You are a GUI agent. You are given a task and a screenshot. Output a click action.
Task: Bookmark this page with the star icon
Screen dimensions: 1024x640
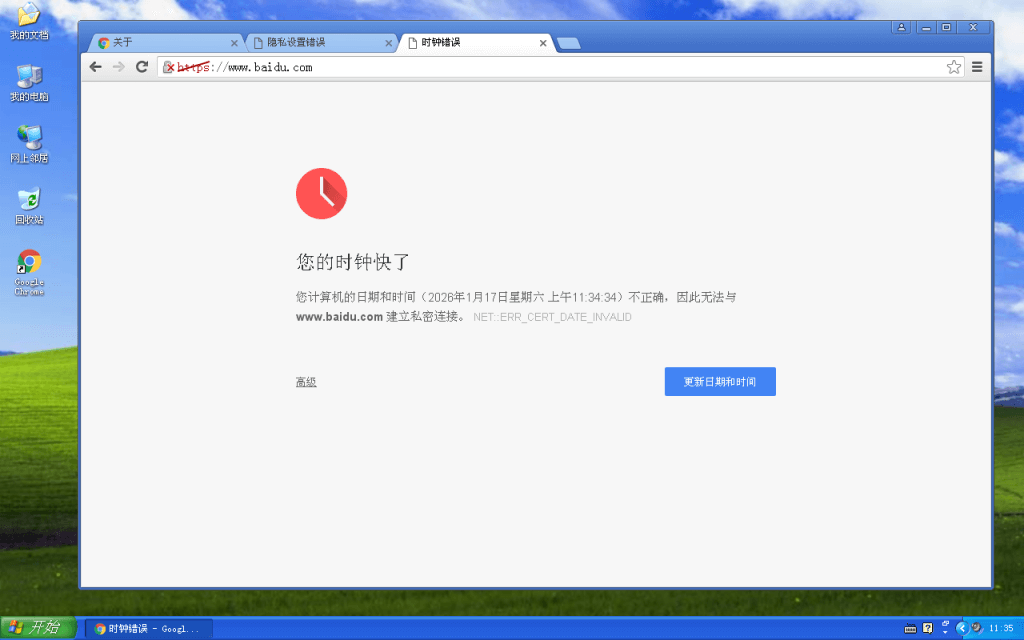(x=953, y=67)
